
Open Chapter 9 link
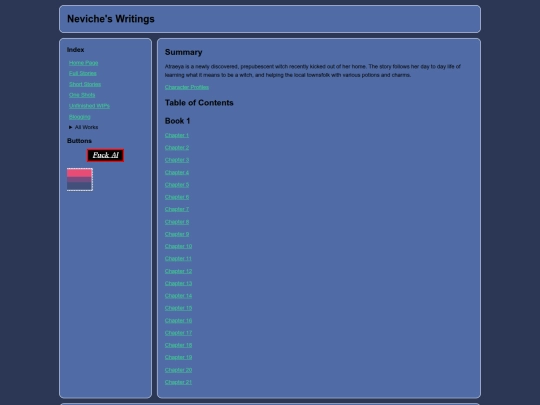[177, 234]
